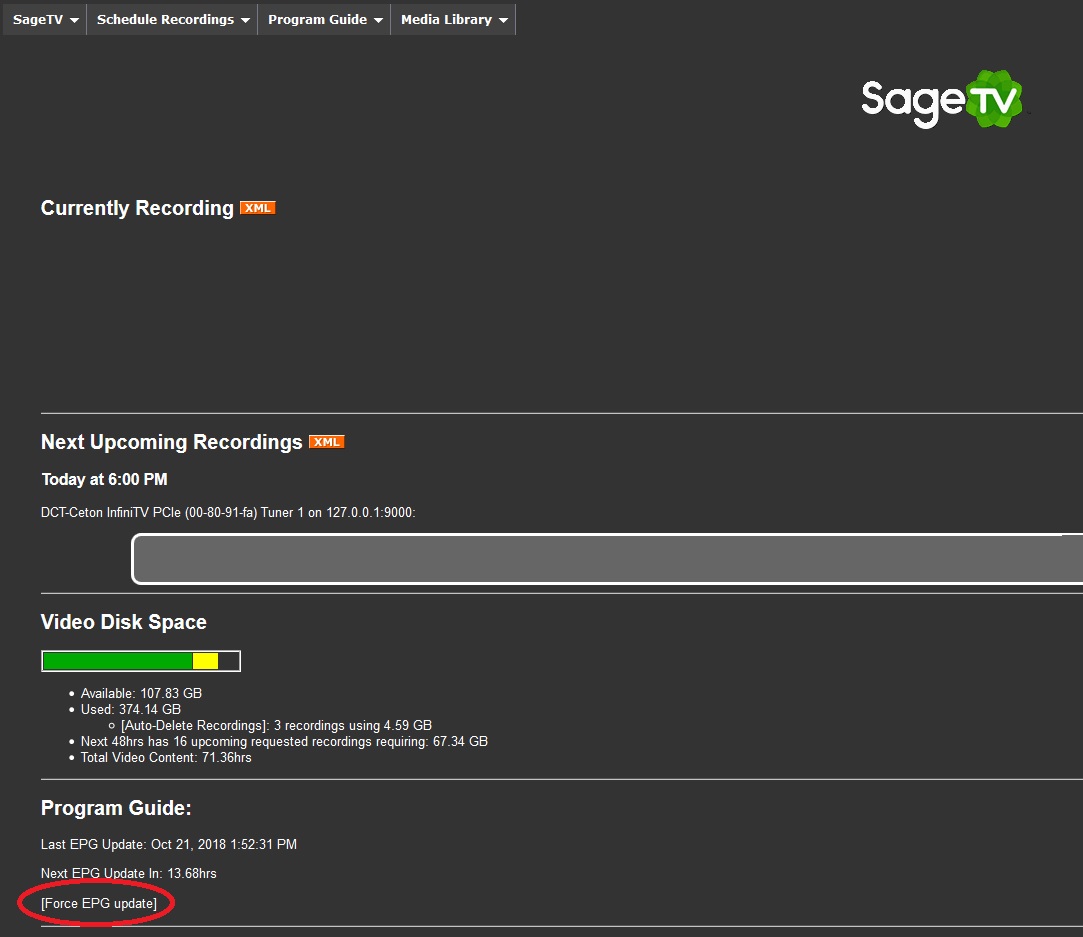This screenshot has width=1083, height=937.
Task: Click the SageTV logo
Action: pos(941,100)
